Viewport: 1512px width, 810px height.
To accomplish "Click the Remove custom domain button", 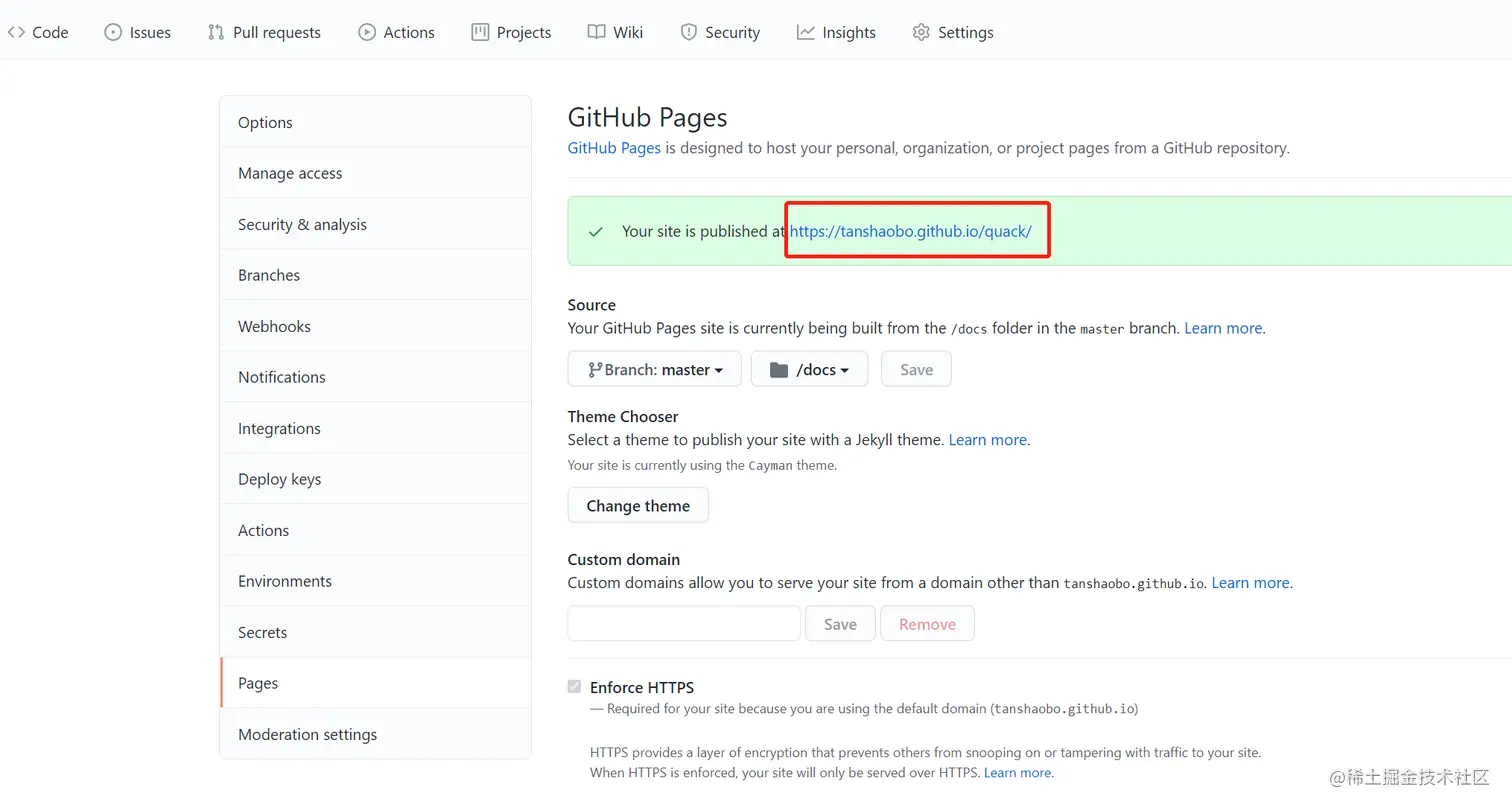I will pos(927,623).
